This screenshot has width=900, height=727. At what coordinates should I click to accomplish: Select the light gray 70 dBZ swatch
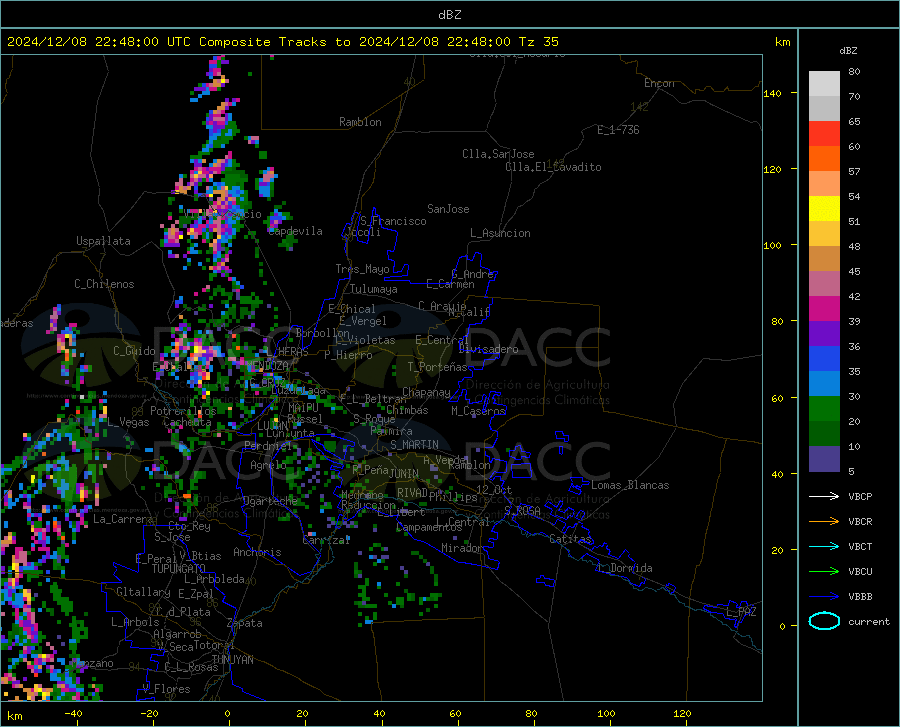[x=824, y=84]
